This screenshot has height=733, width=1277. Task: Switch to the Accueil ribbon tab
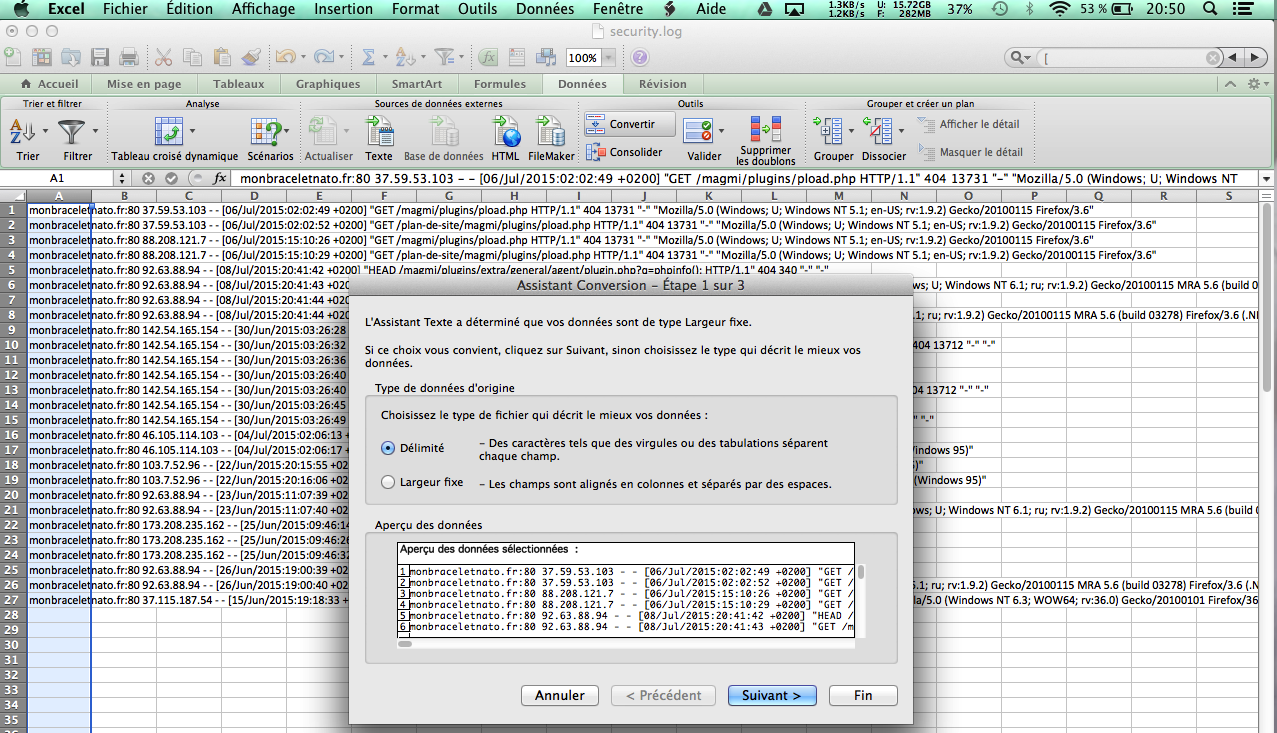49,84
